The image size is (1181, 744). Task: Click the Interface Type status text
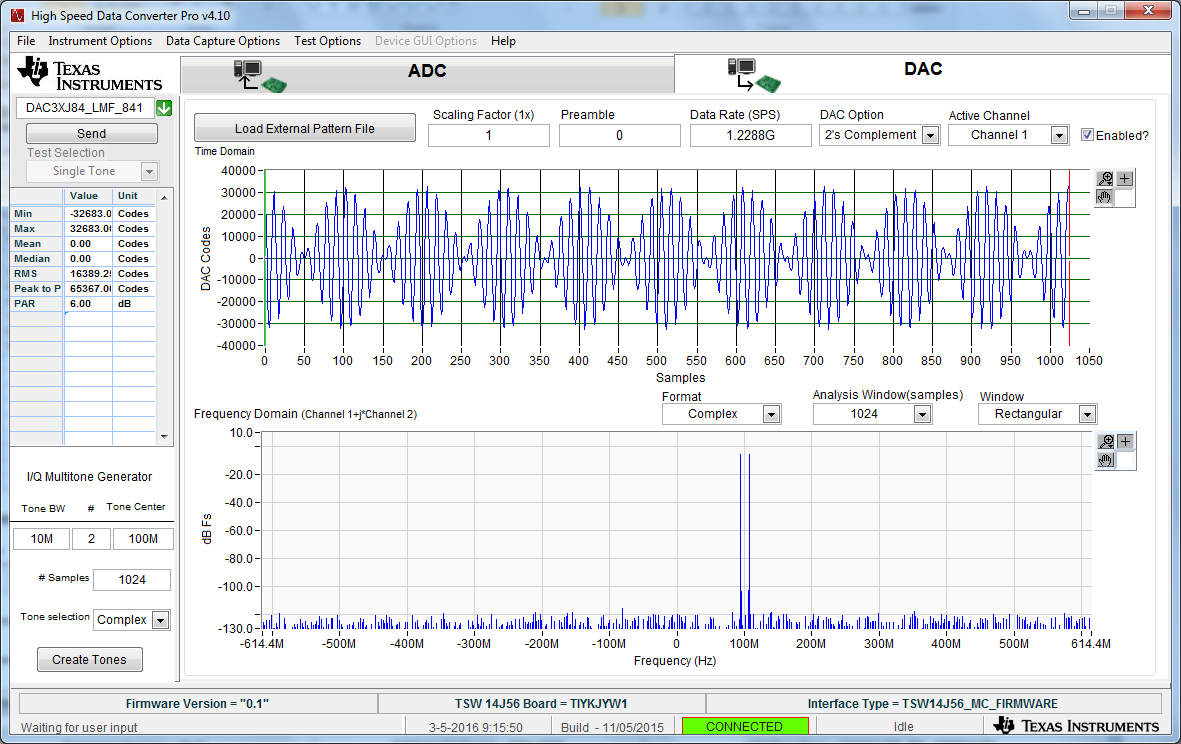pyautogui.click(x=932, y=704)
